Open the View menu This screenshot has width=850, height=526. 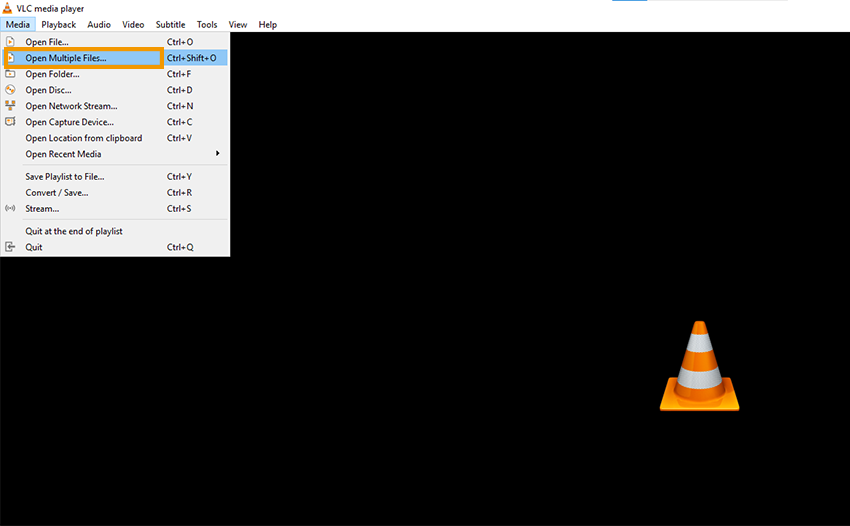click(x=237, y=24)
